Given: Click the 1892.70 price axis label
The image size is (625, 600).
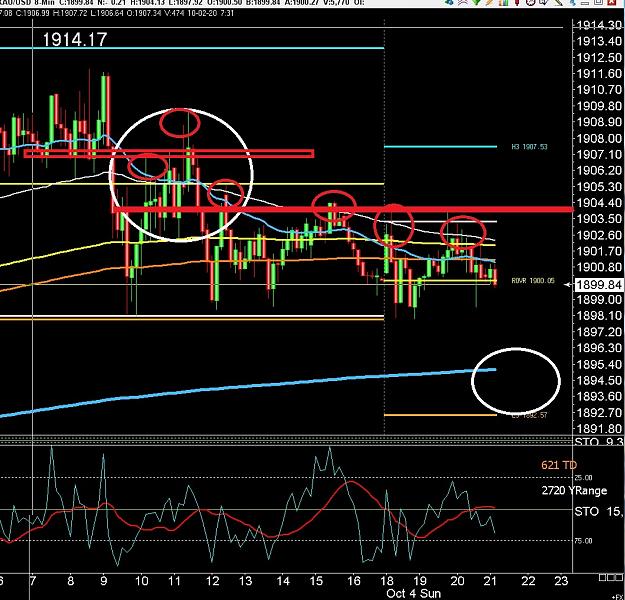Looking at the screenshot, I should point(599,413).
